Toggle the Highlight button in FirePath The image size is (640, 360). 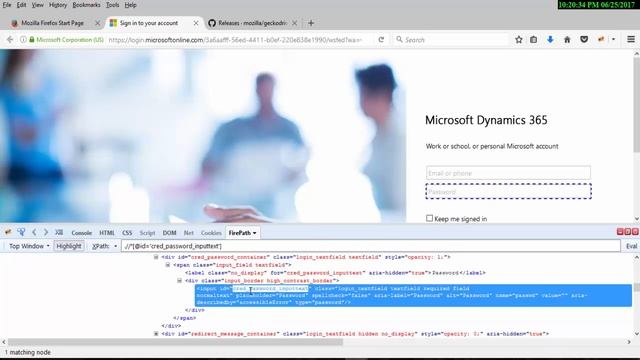coord(69,246)
